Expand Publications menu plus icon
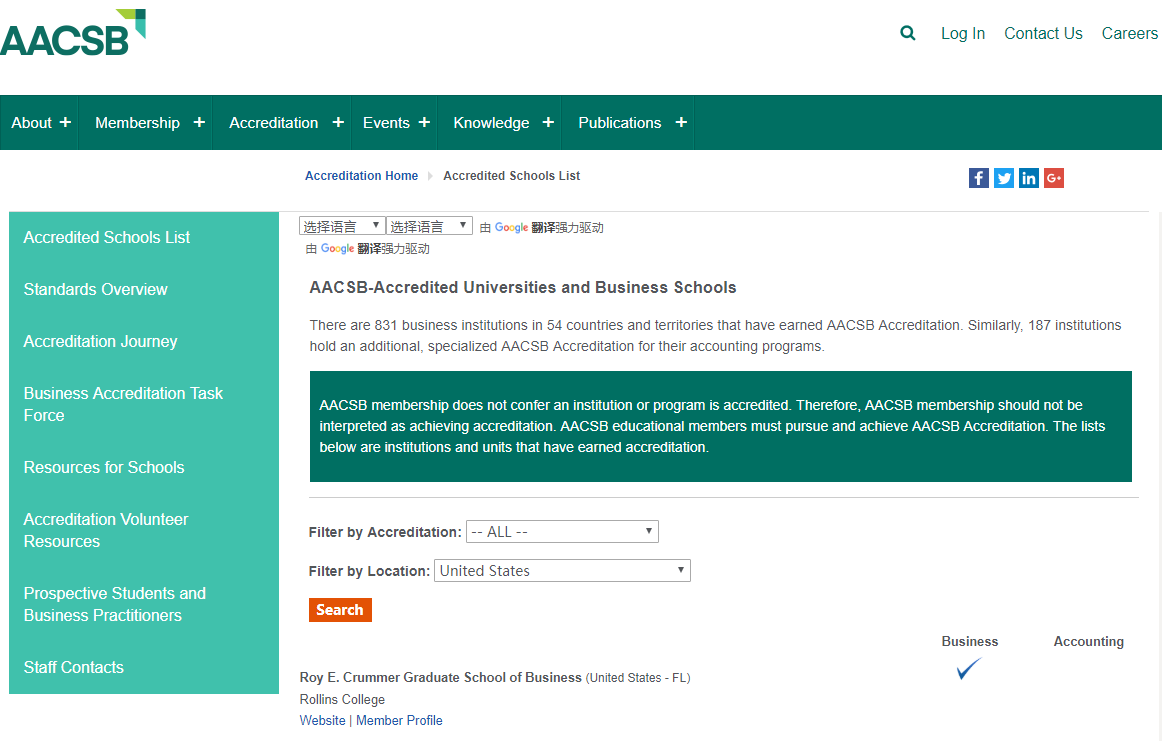This screenshot has width=1162, height=741. point(681,122)
